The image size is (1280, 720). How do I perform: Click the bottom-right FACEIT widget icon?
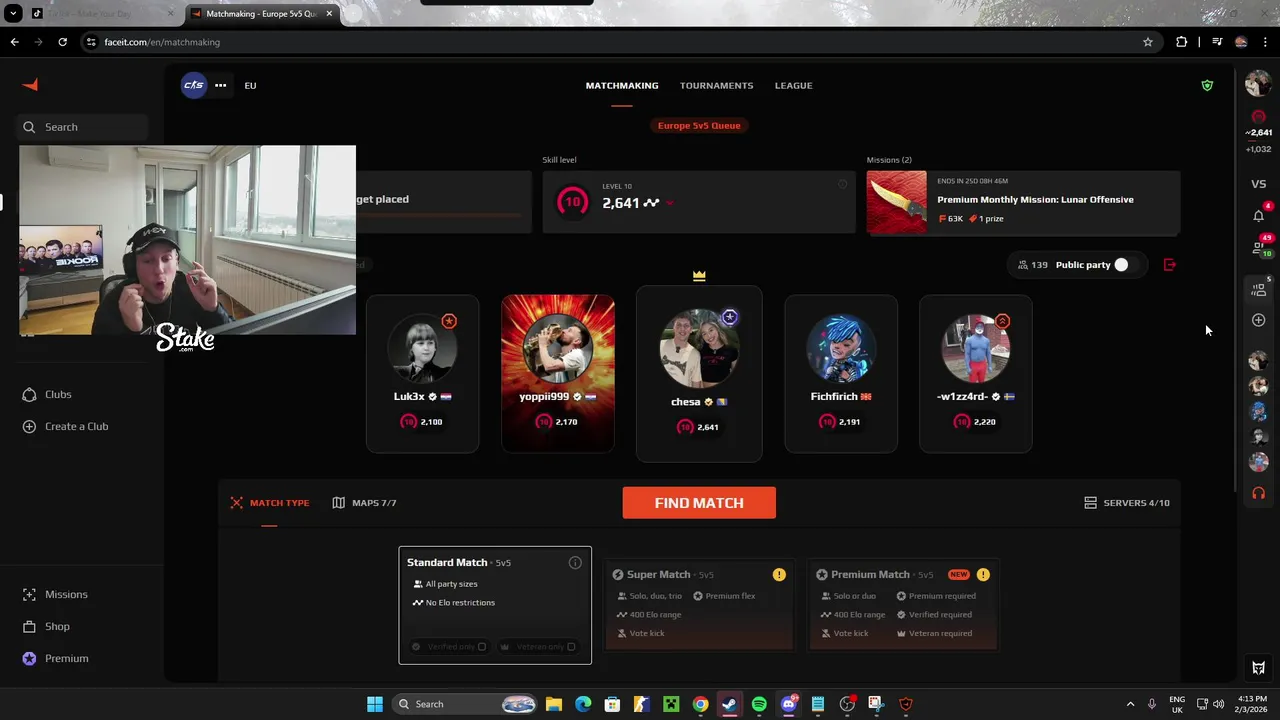1259,668
